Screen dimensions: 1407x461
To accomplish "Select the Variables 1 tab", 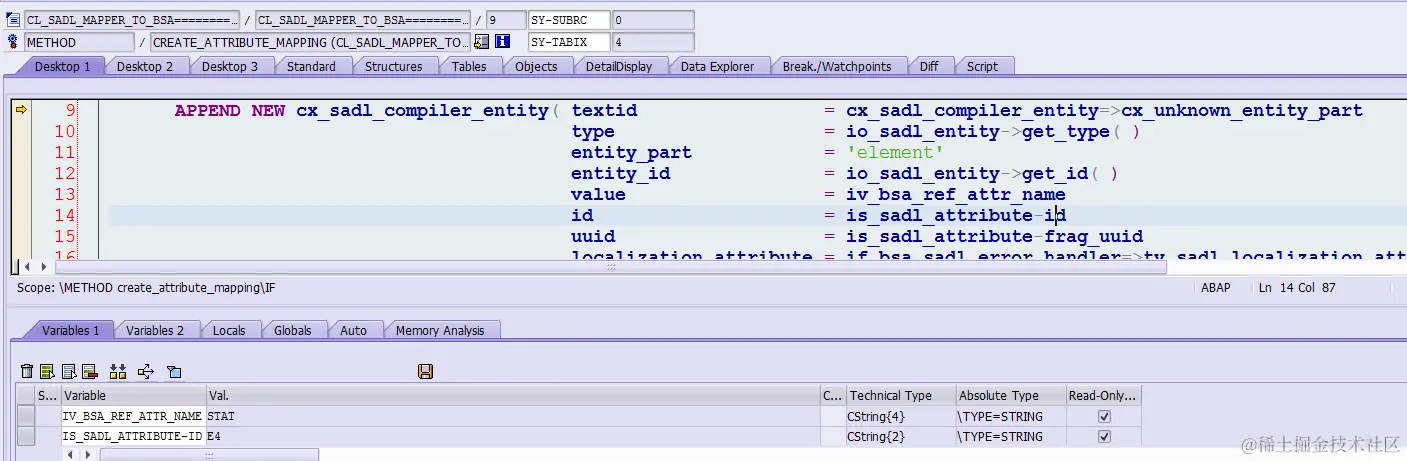I will coord(70,330).
